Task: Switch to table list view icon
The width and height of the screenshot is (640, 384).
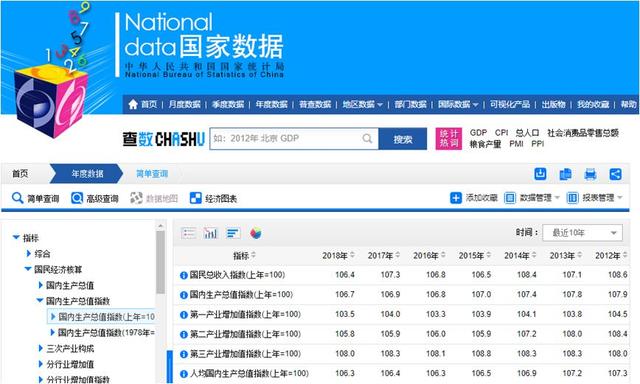Action: click(x=188, y=233)
